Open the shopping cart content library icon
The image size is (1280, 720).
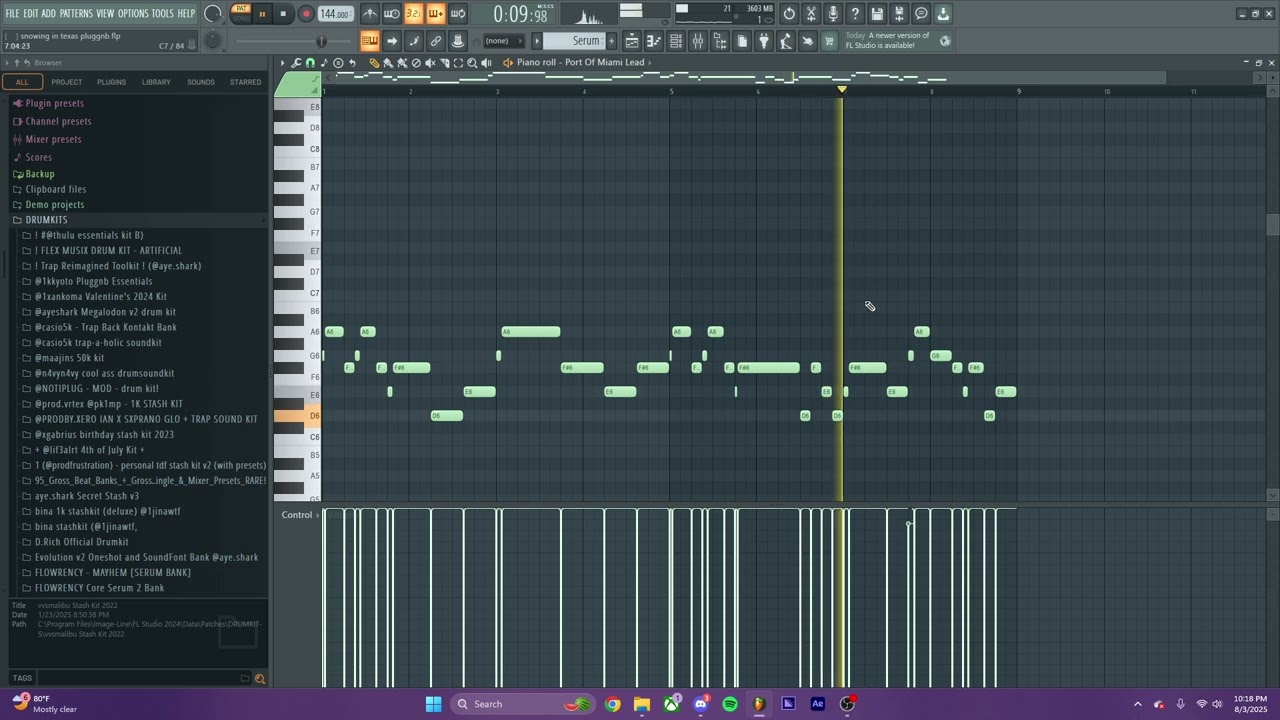tap(829, 41)
